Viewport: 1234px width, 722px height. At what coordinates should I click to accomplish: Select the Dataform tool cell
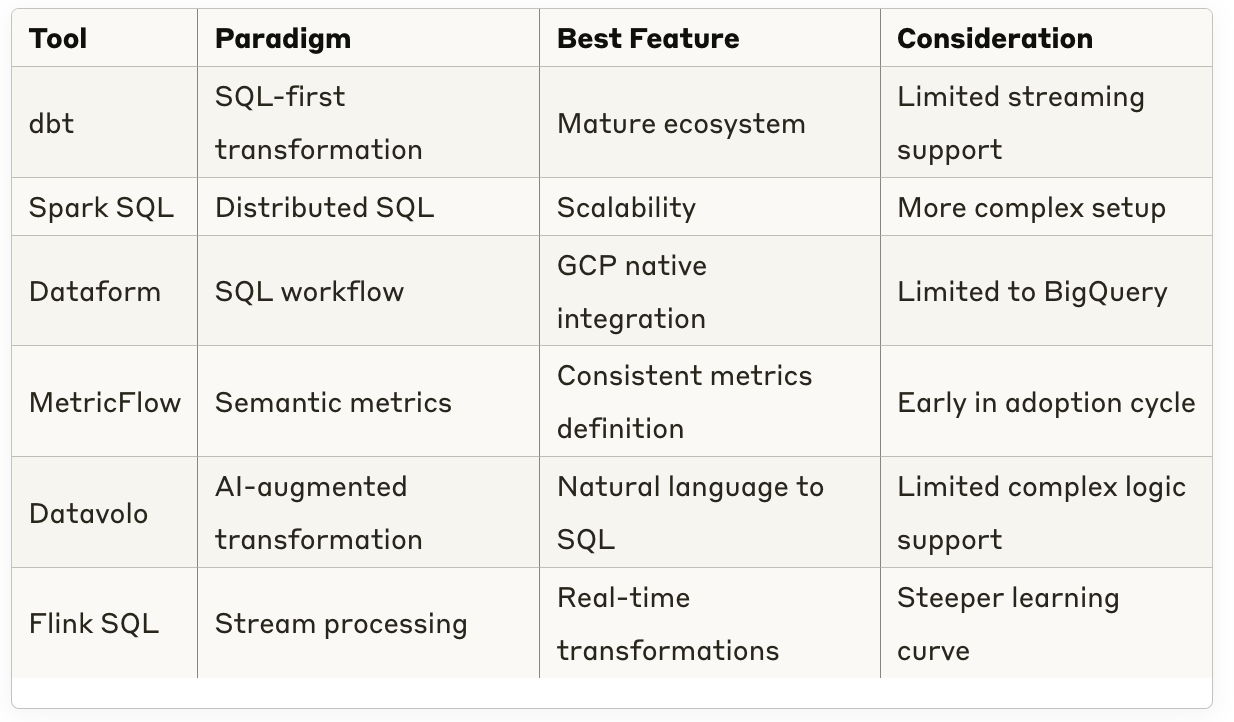95,291
